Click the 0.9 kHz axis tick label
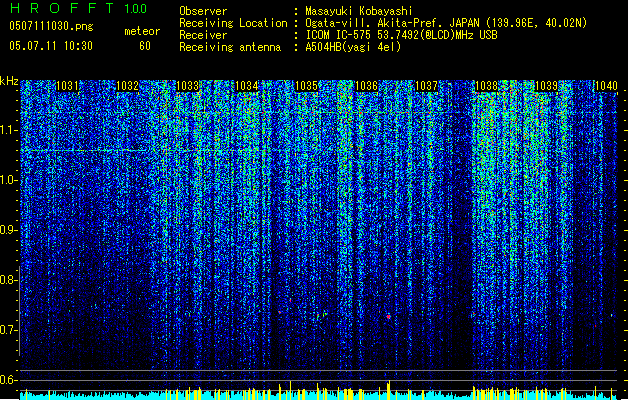 [x=9, y=230]
